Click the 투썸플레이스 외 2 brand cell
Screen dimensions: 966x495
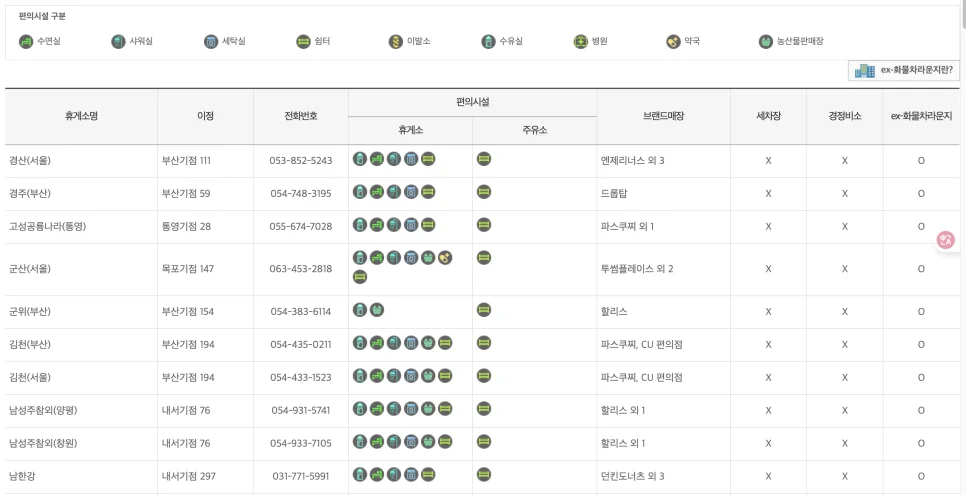click(664, 269)
